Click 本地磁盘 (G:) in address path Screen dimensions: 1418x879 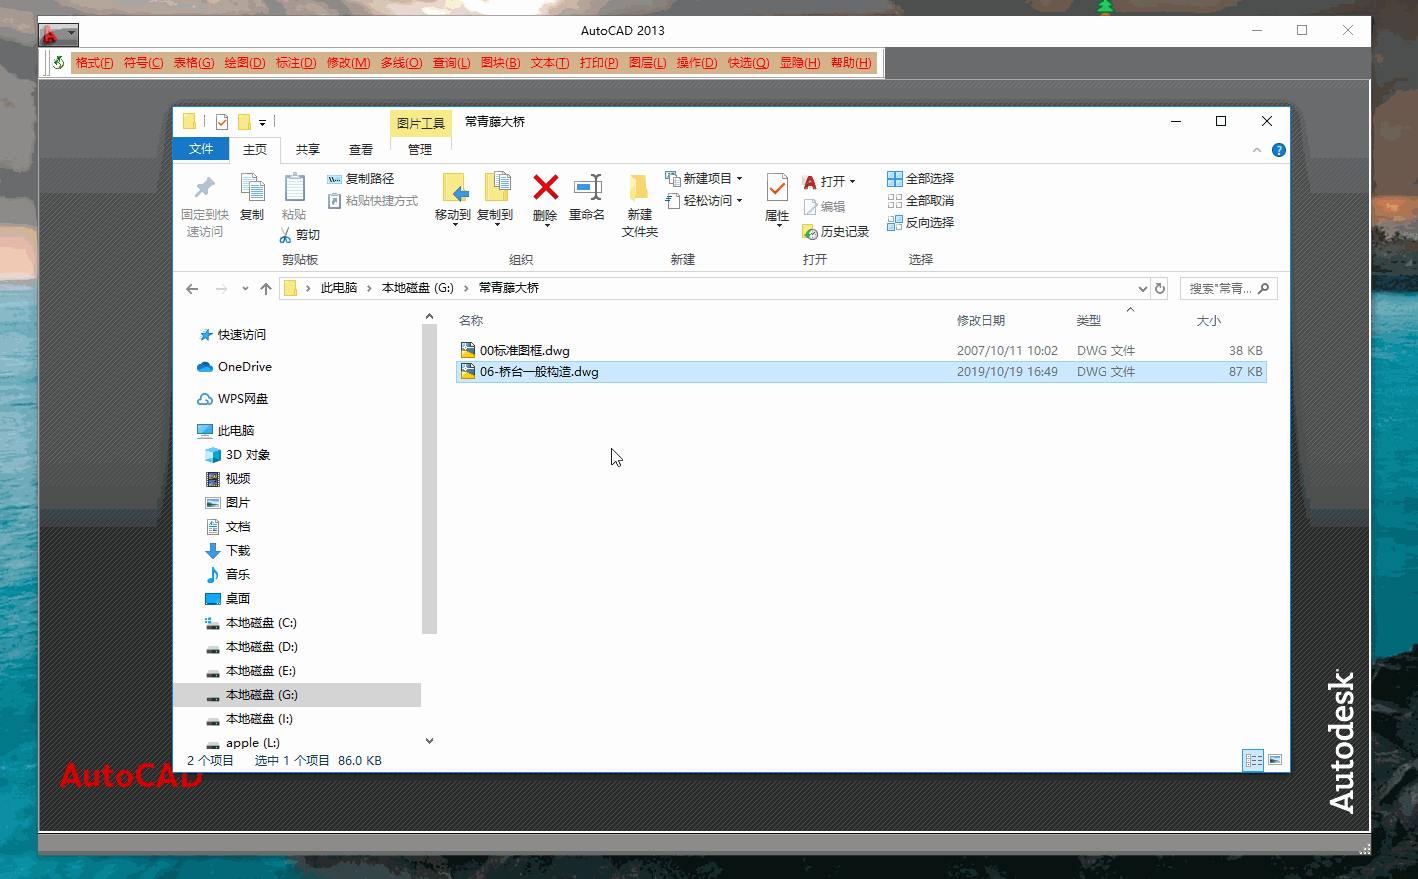point(418,288)
